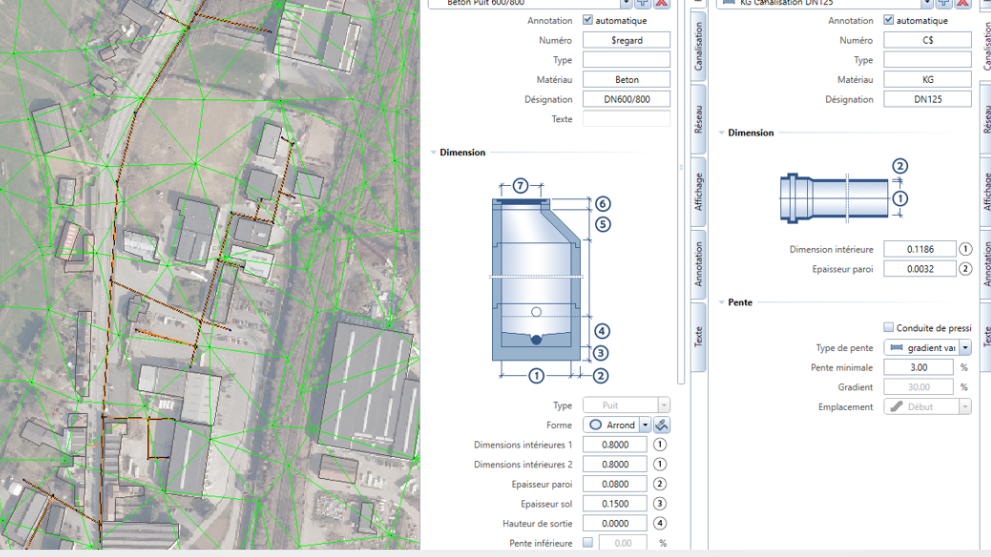The width and height of the screenshot is (991, 557).
Task: Click circled 3 beside Epaisseur sol field
Action: (660, 504)
